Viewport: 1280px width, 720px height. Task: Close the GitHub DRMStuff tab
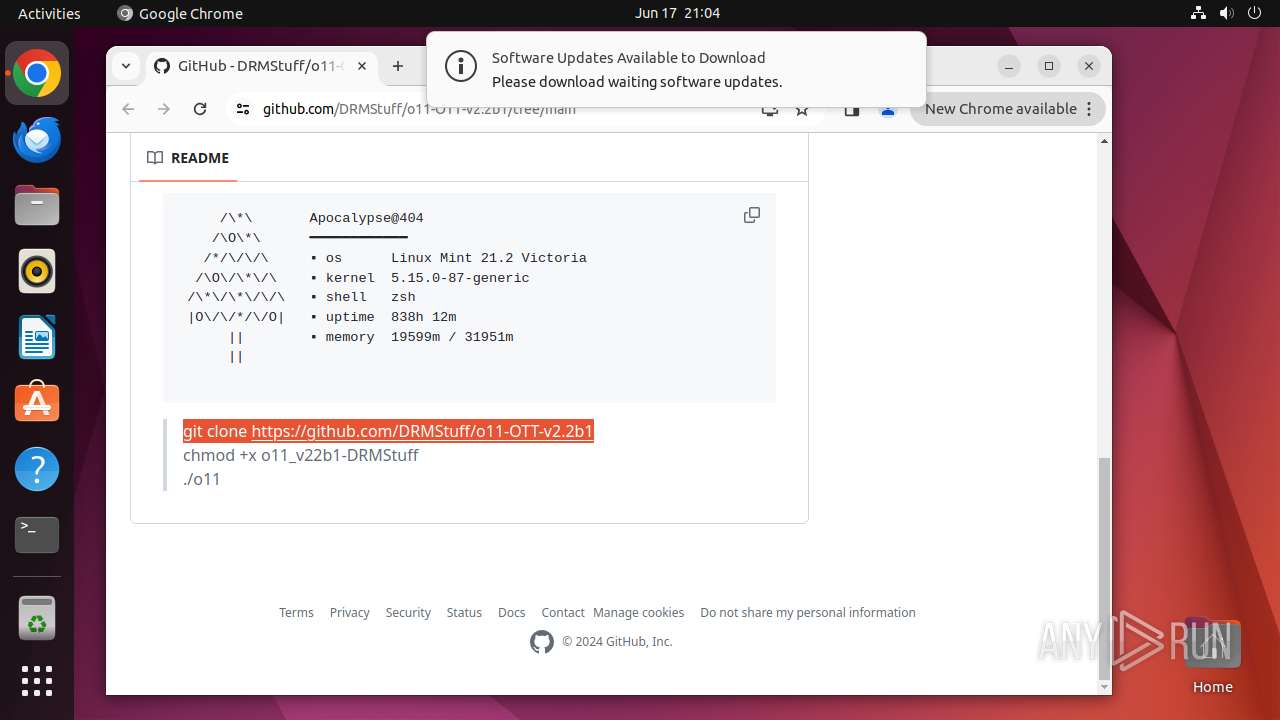point(362,66)
